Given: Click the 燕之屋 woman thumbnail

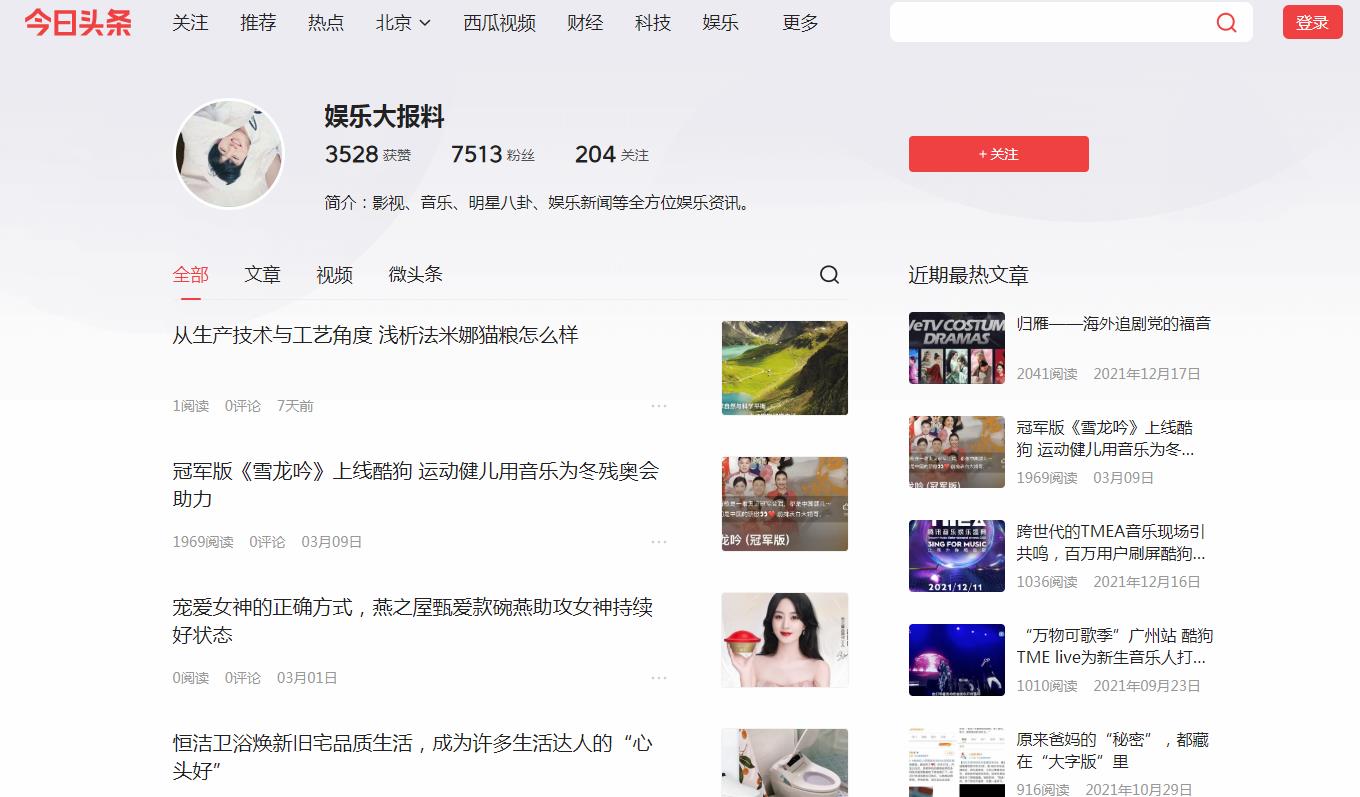Looking at the screenshot, I should (785, 640).
